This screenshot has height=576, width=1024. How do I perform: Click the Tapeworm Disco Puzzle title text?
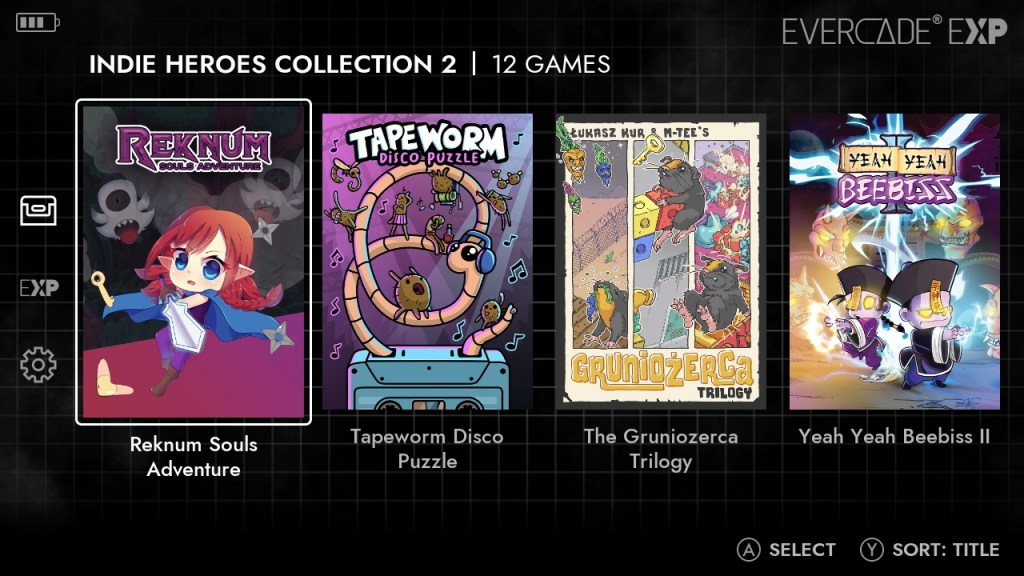pos(427,449)
